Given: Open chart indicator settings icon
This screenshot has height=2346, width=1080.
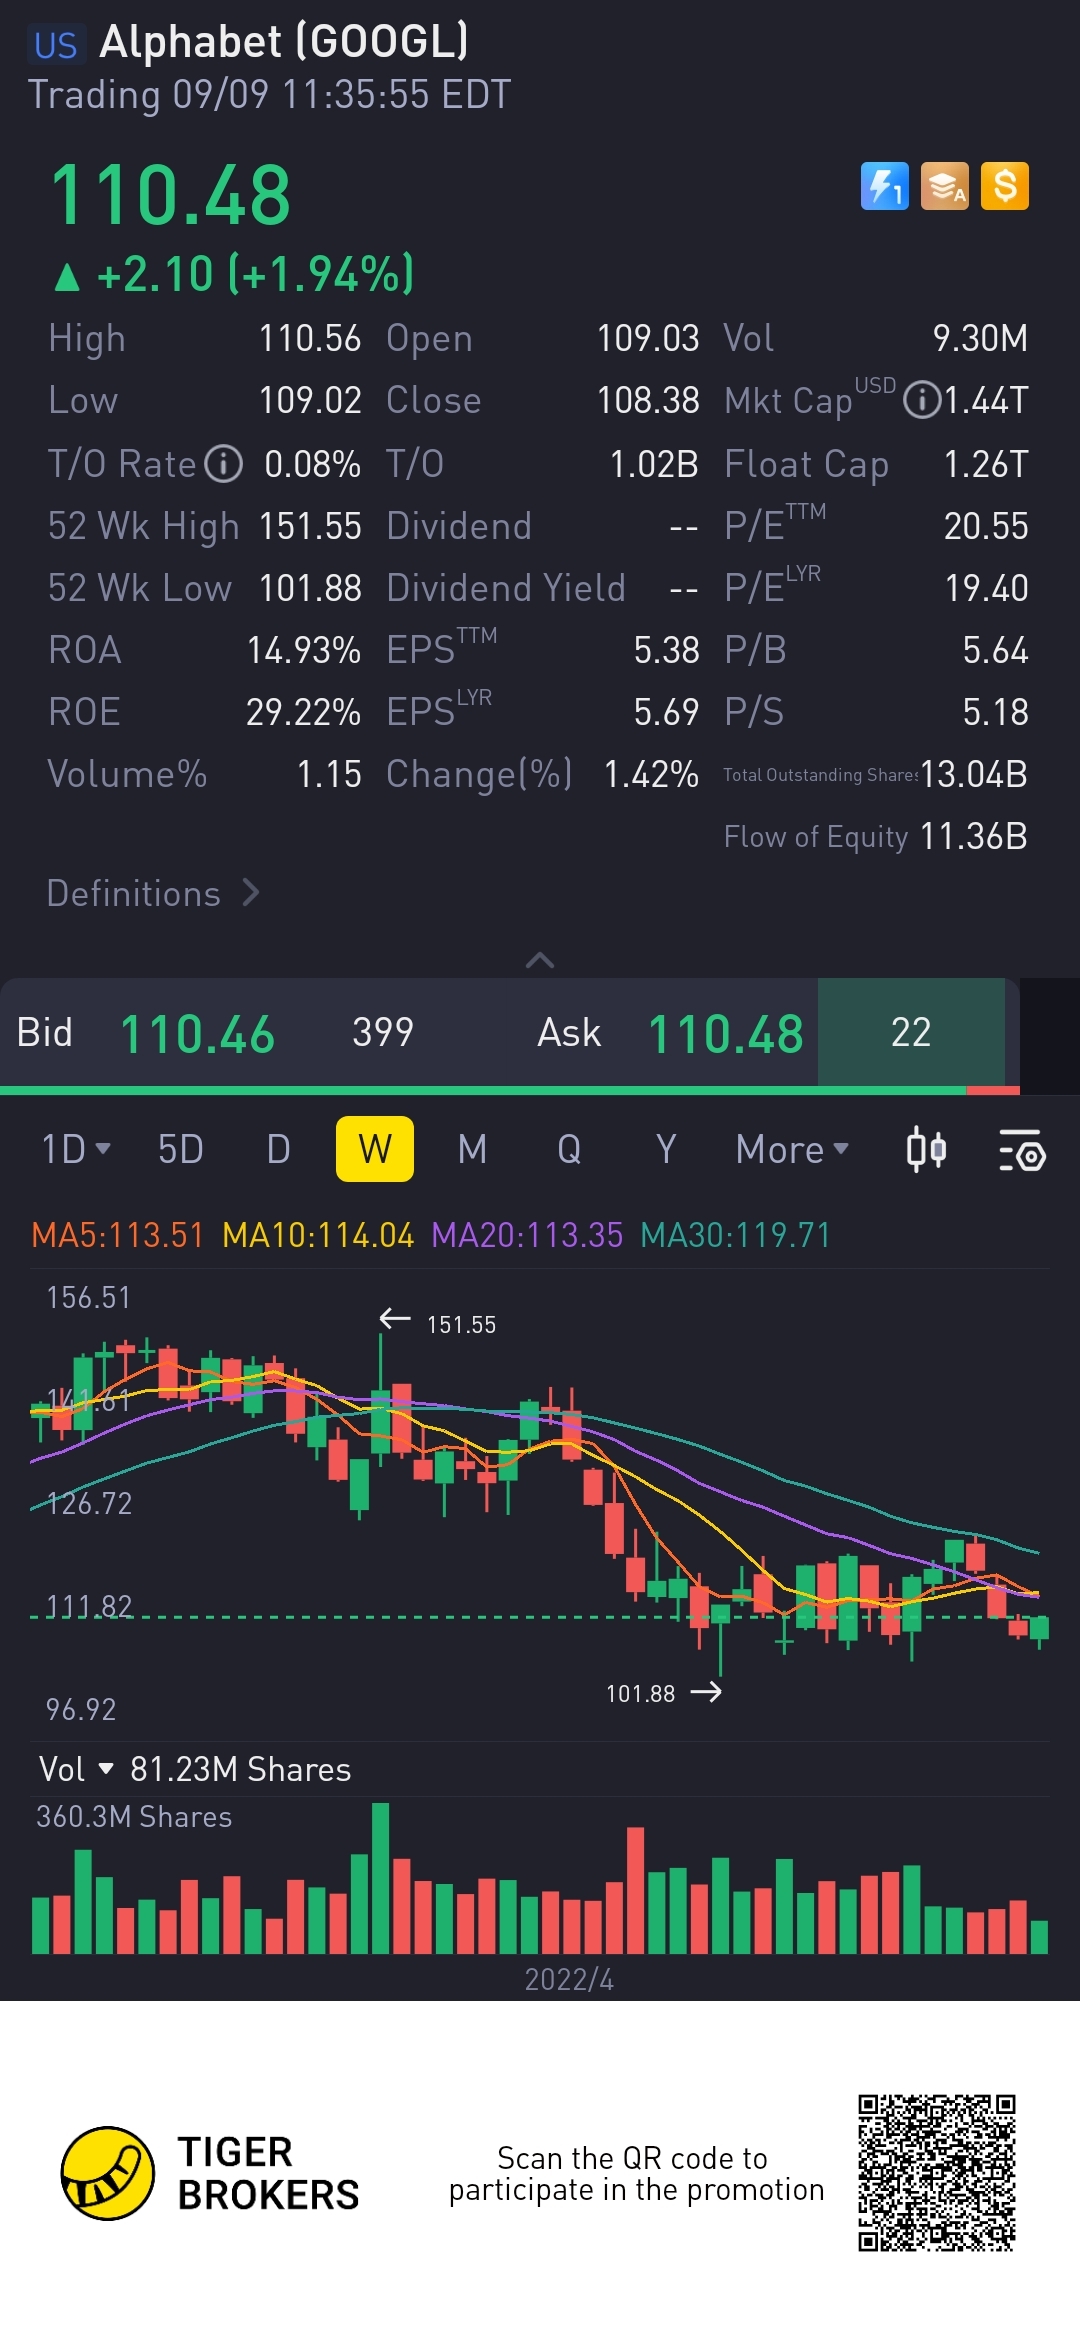Looking at the screenshot, I should (1022, 1150).
